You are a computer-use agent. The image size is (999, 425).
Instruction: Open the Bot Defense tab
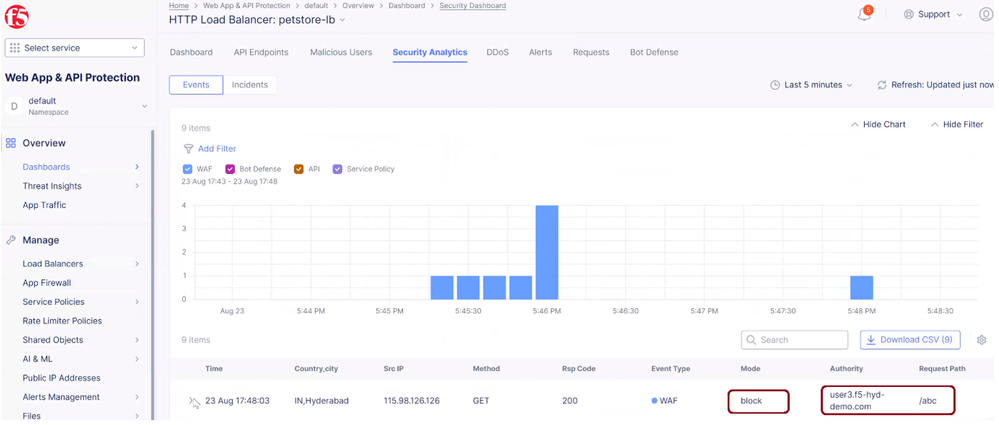pyautogui.click(x=653, y=52)
